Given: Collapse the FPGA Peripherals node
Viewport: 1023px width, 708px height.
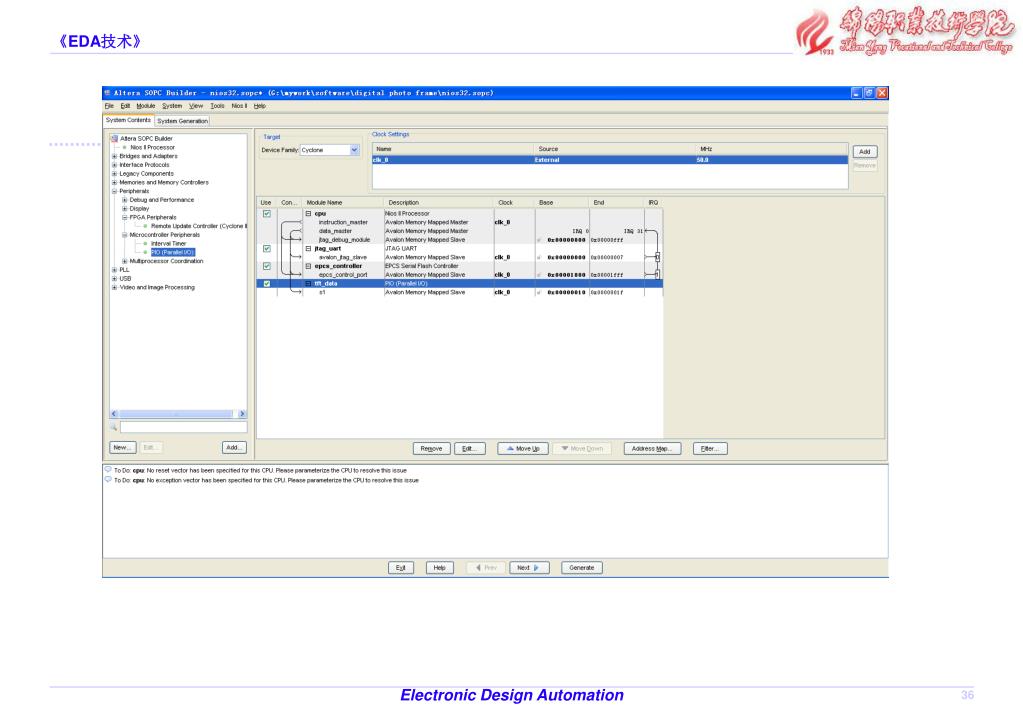Looking at the screenshot, I should [x=125, y=217].
